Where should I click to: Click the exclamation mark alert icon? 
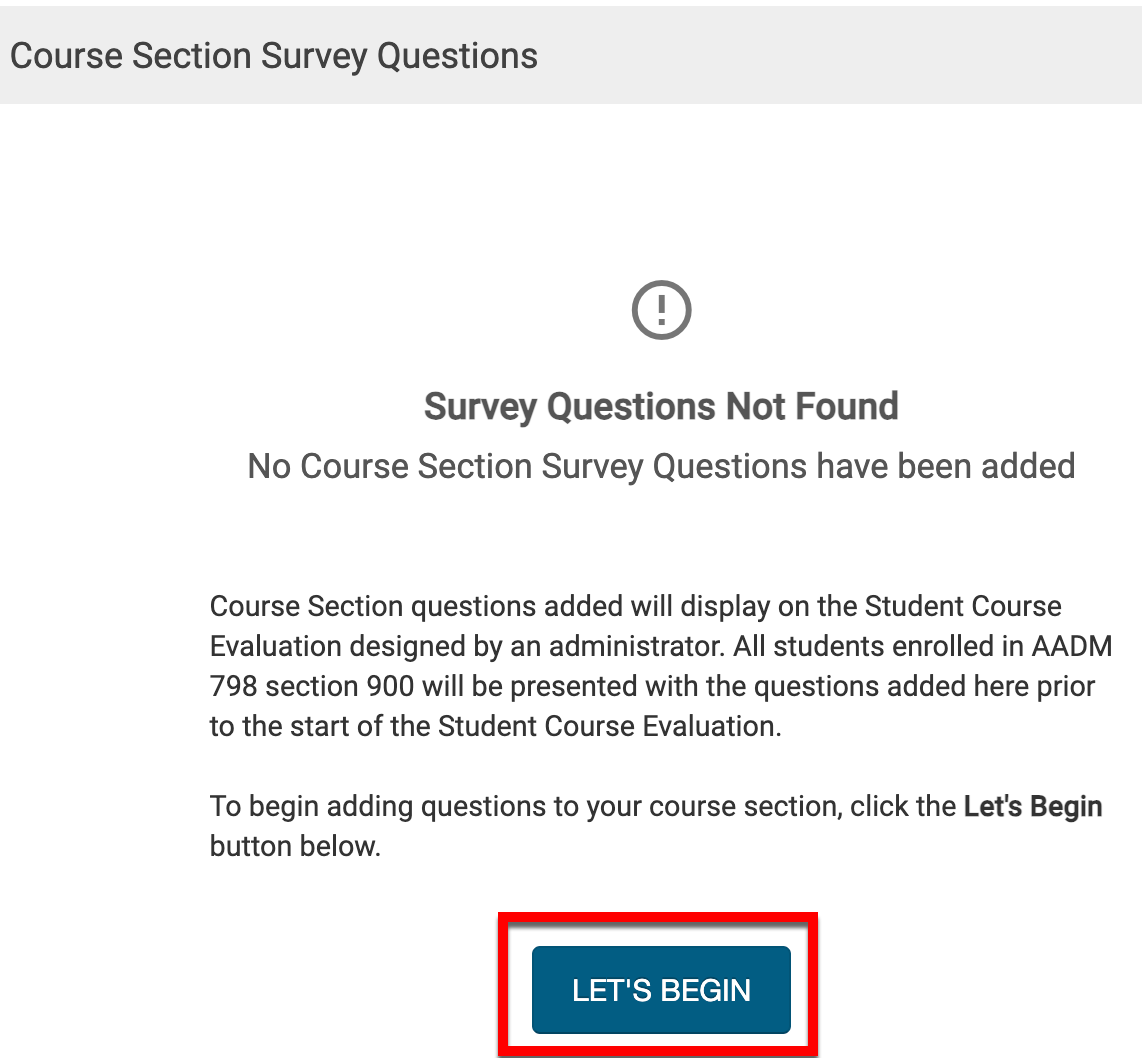tap(661, 311)
